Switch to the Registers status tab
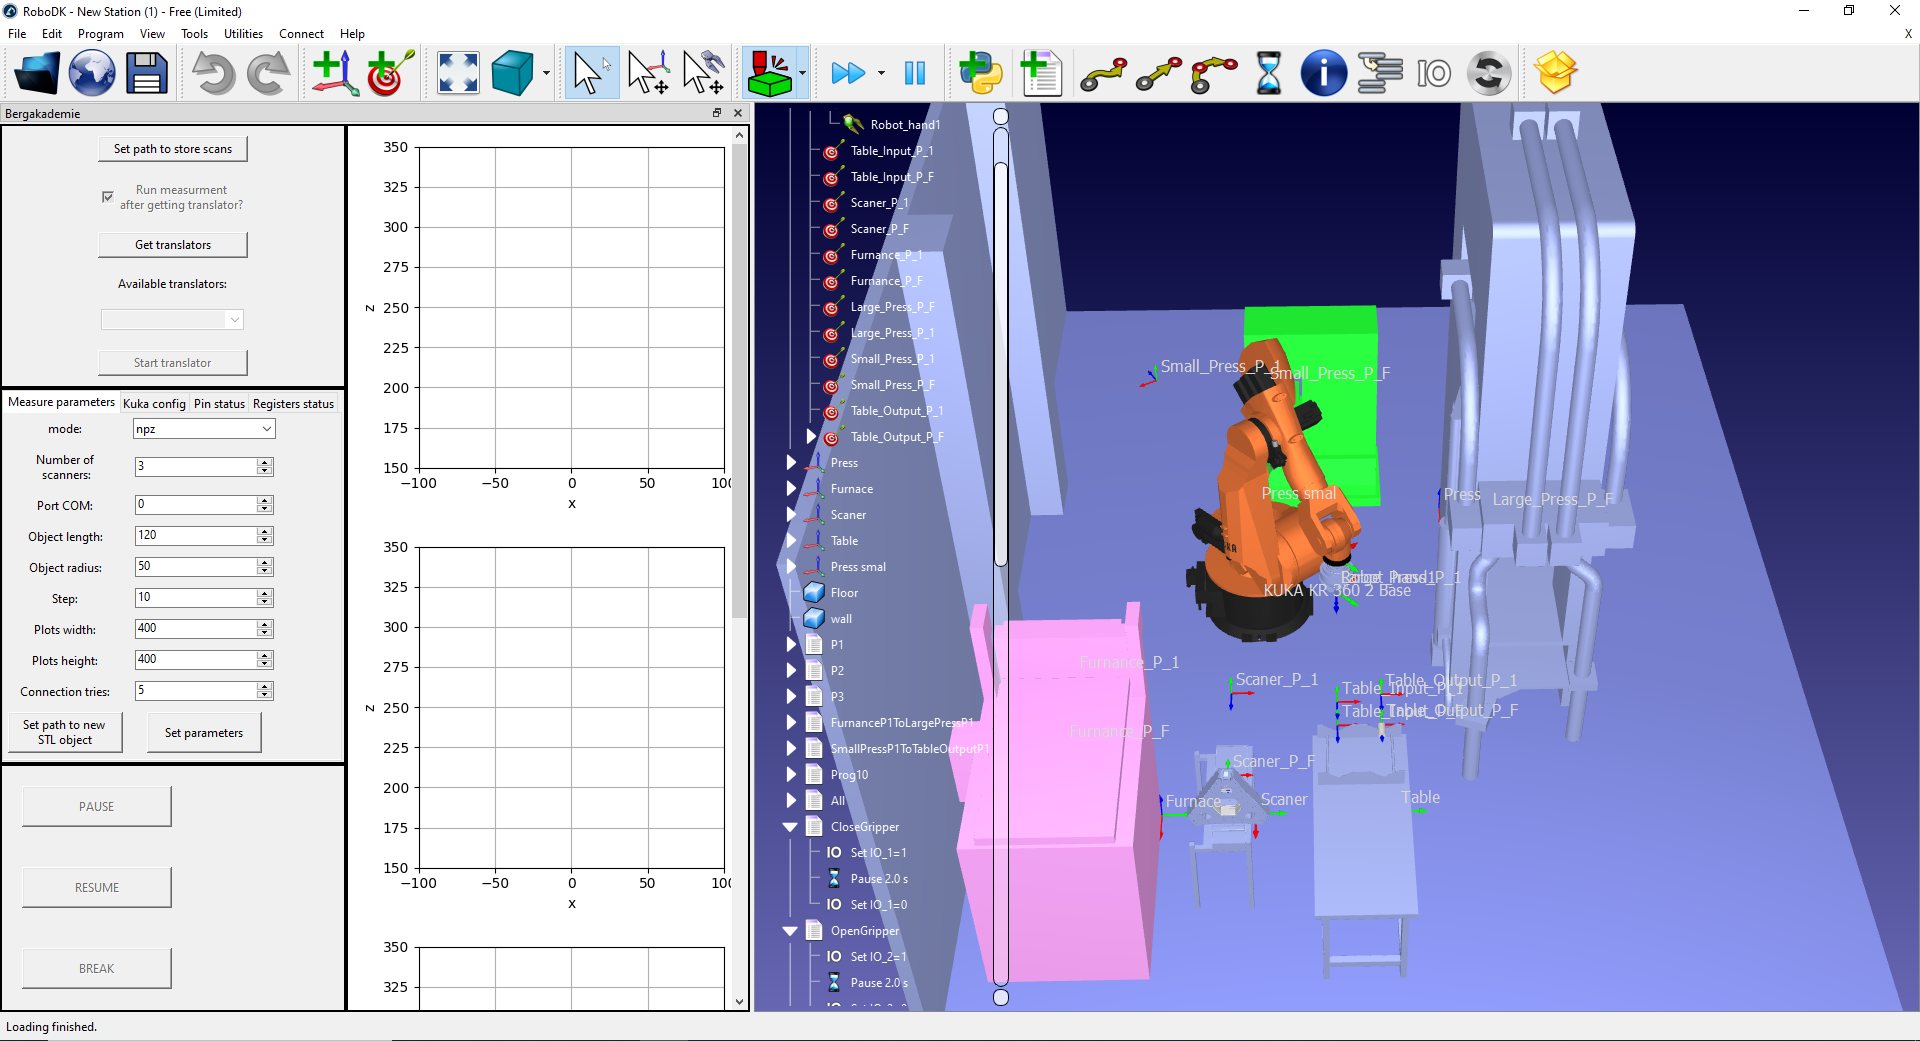Image resolution: width=1920 pixels, height=1041 pixels. tap(293, 404)
